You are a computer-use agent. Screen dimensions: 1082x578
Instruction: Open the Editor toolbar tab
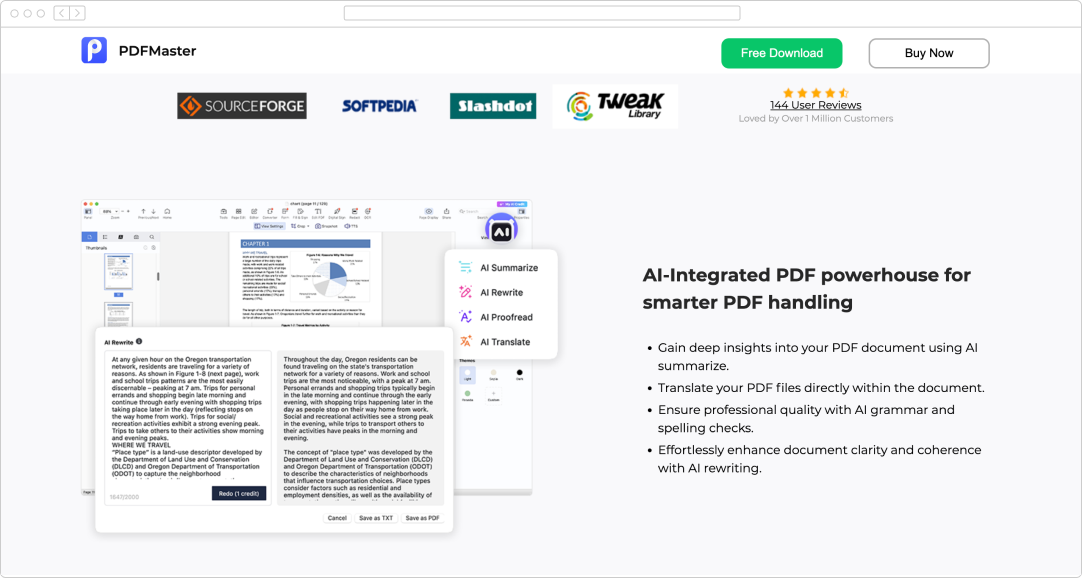click(x=254, y=213)
